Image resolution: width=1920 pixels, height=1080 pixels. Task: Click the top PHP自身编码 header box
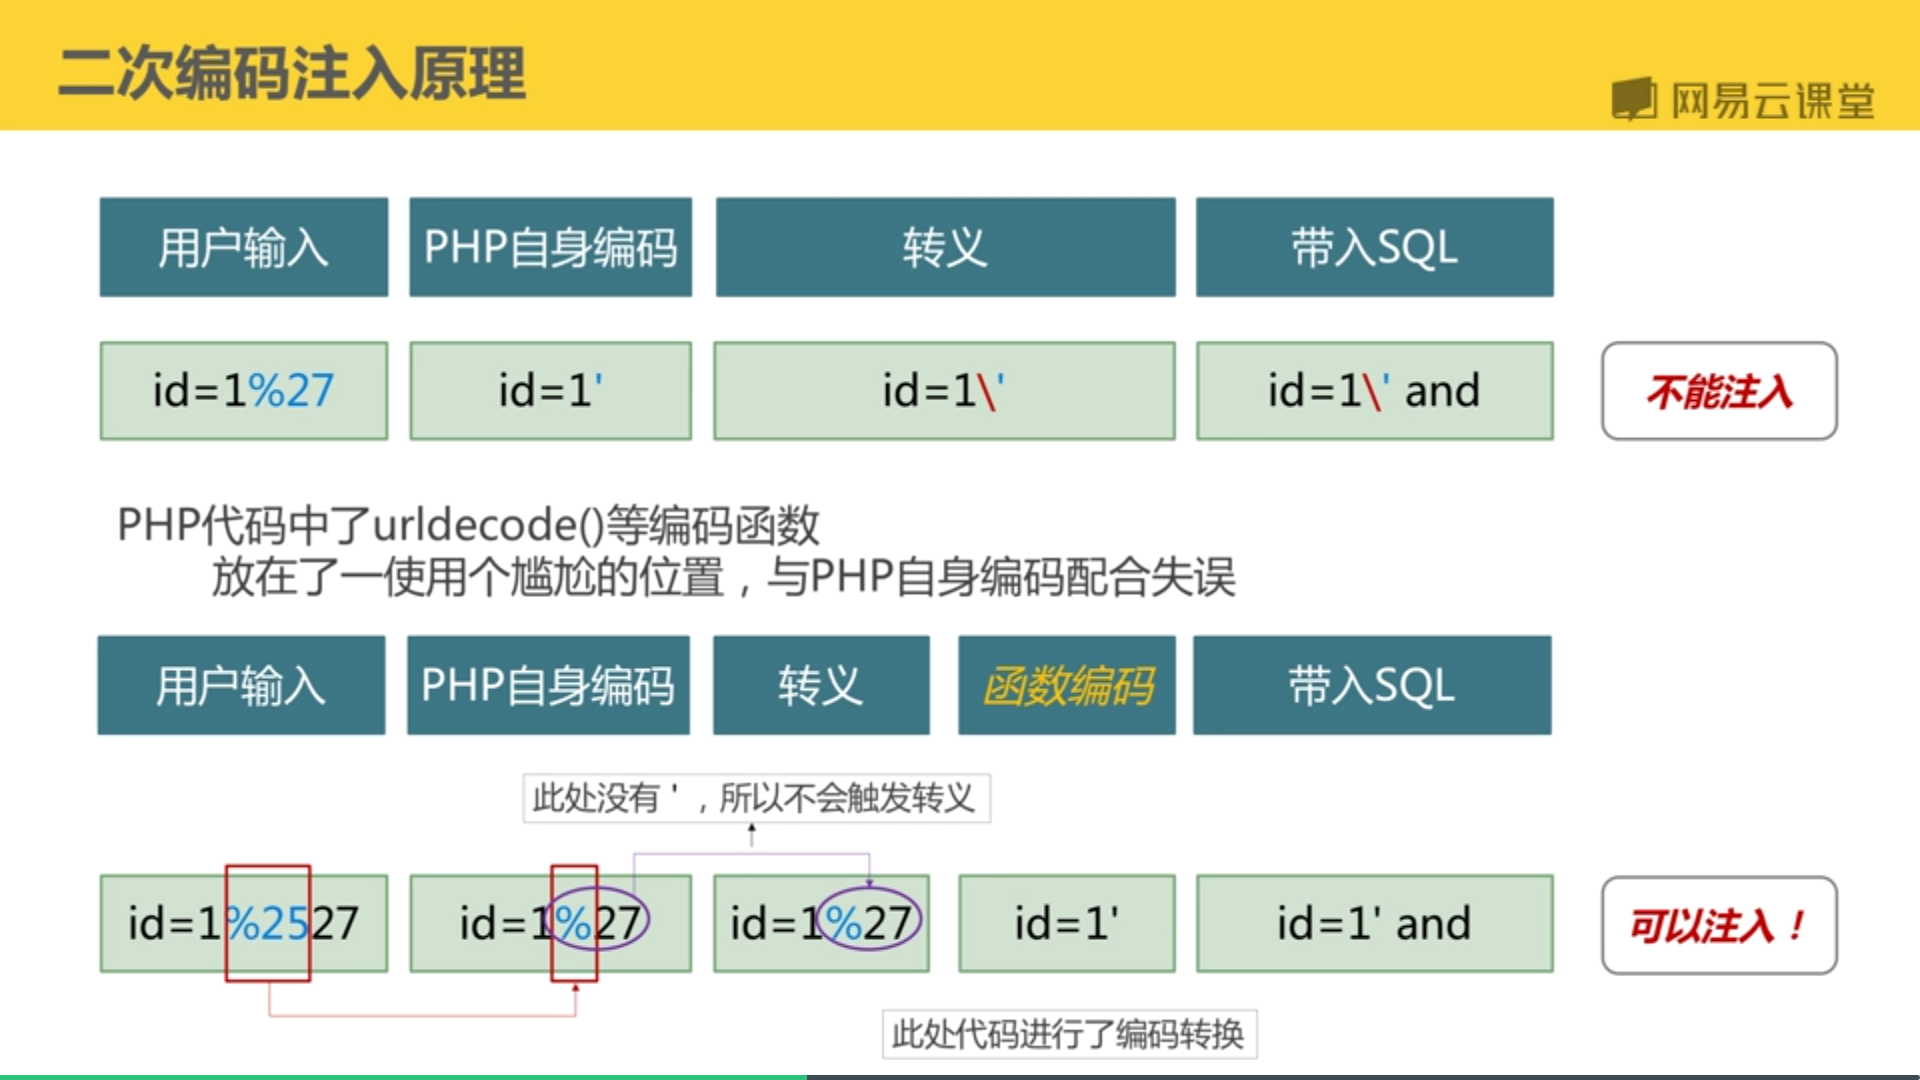click(550, 247)
